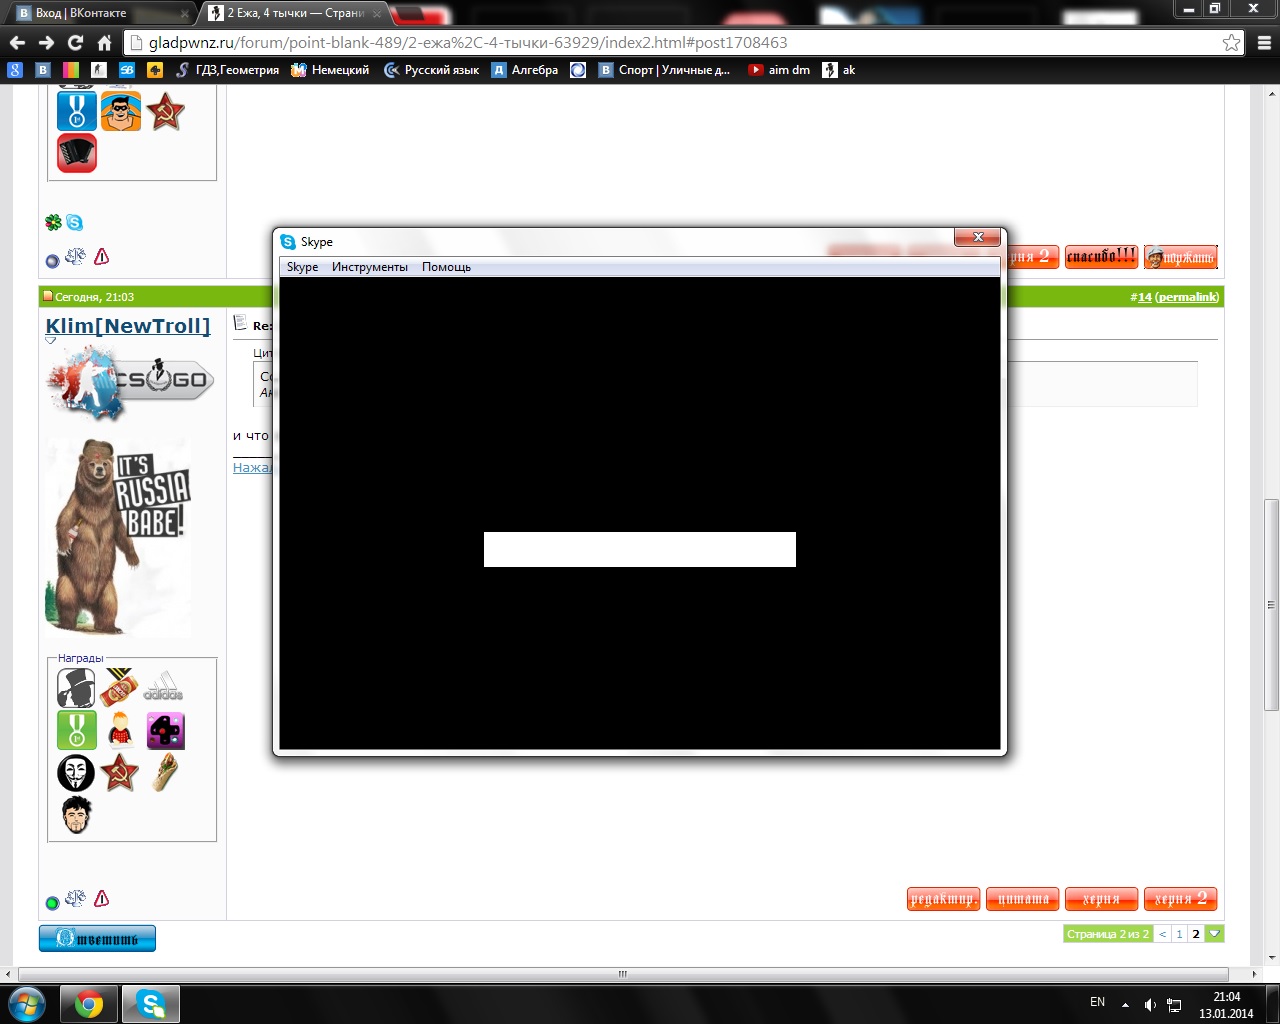This screenshot has width=1280, height=1024.
Task: Click the reputation scales icon under Klim[NewTroll]'s awards
Action: [x=75, y=899]
